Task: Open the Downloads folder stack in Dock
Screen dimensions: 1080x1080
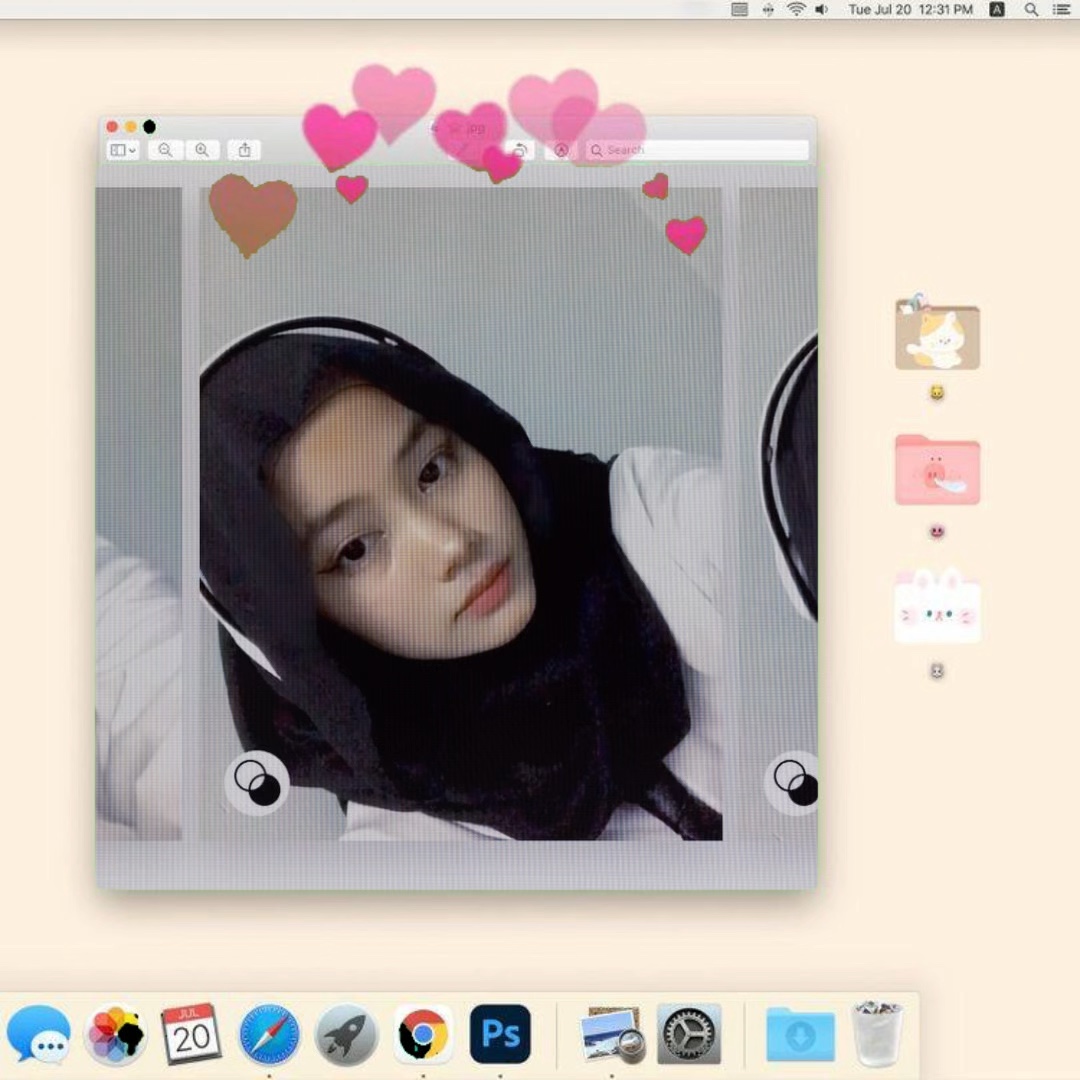Action: click(x=800, y=1034)
